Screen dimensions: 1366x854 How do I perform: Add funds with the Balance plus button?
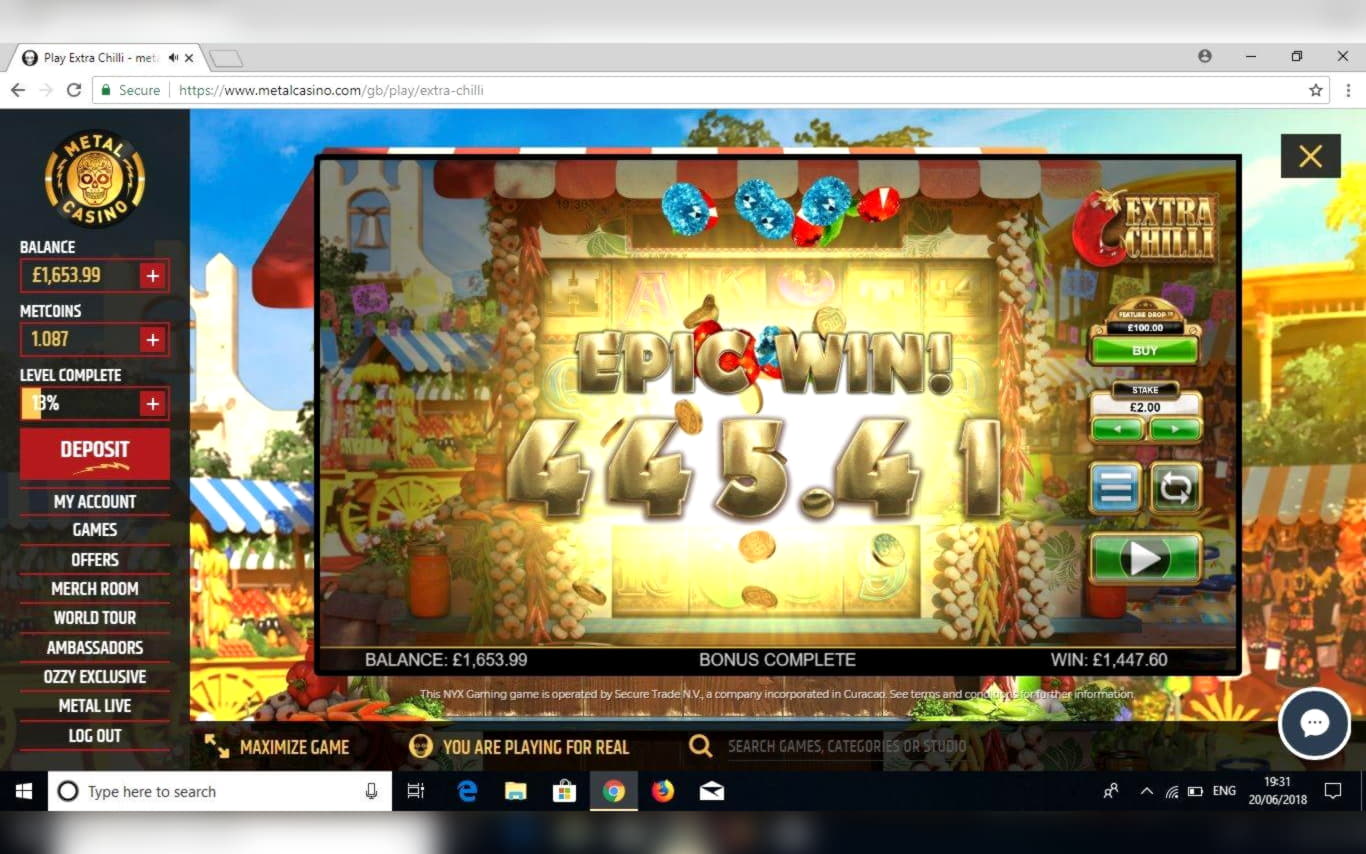[152, 275]
